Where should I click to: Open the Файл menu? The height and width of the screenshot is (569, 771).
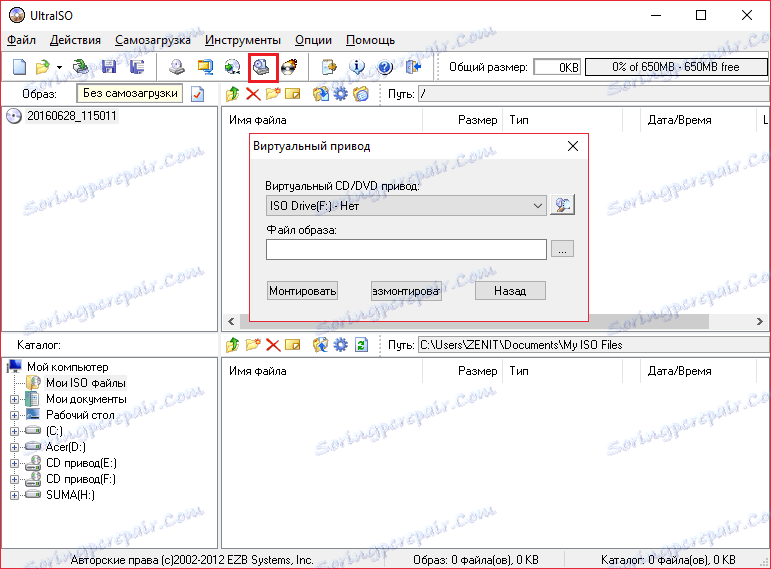coord(21,40)
